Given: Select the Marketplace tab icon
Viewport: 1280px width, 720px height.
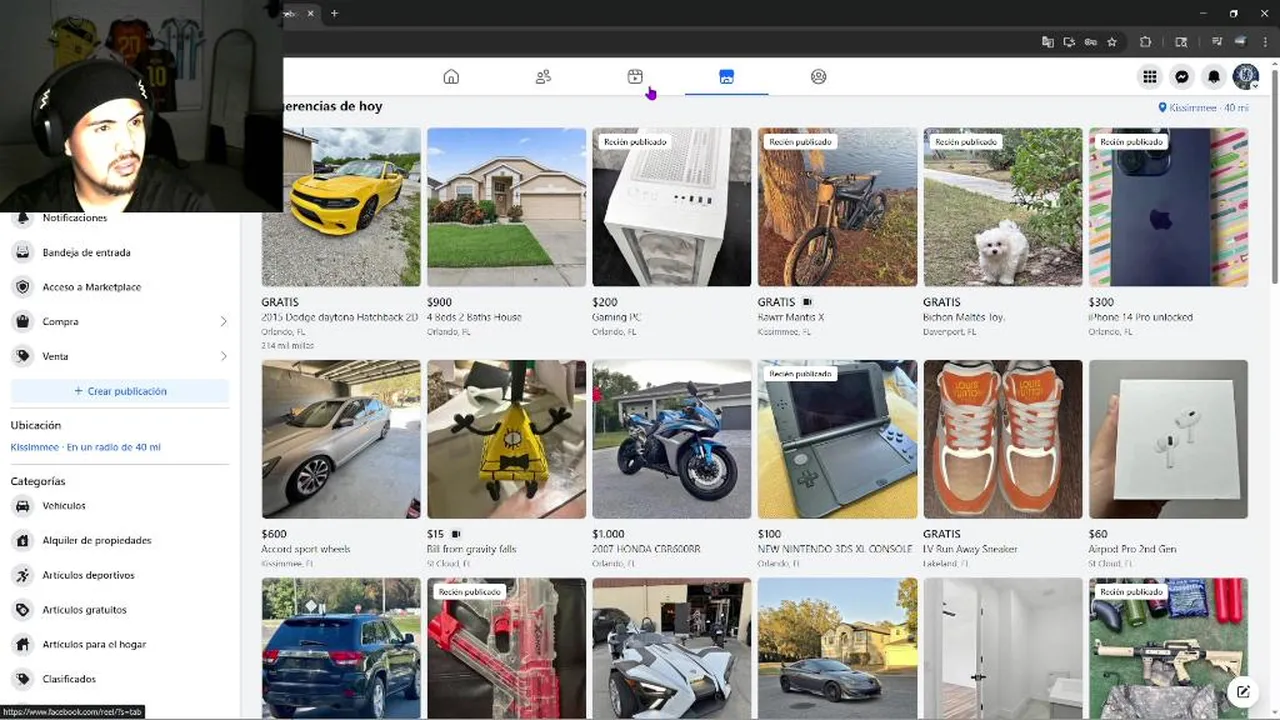Looking at the screenshot, I should (x=727, y=77).
